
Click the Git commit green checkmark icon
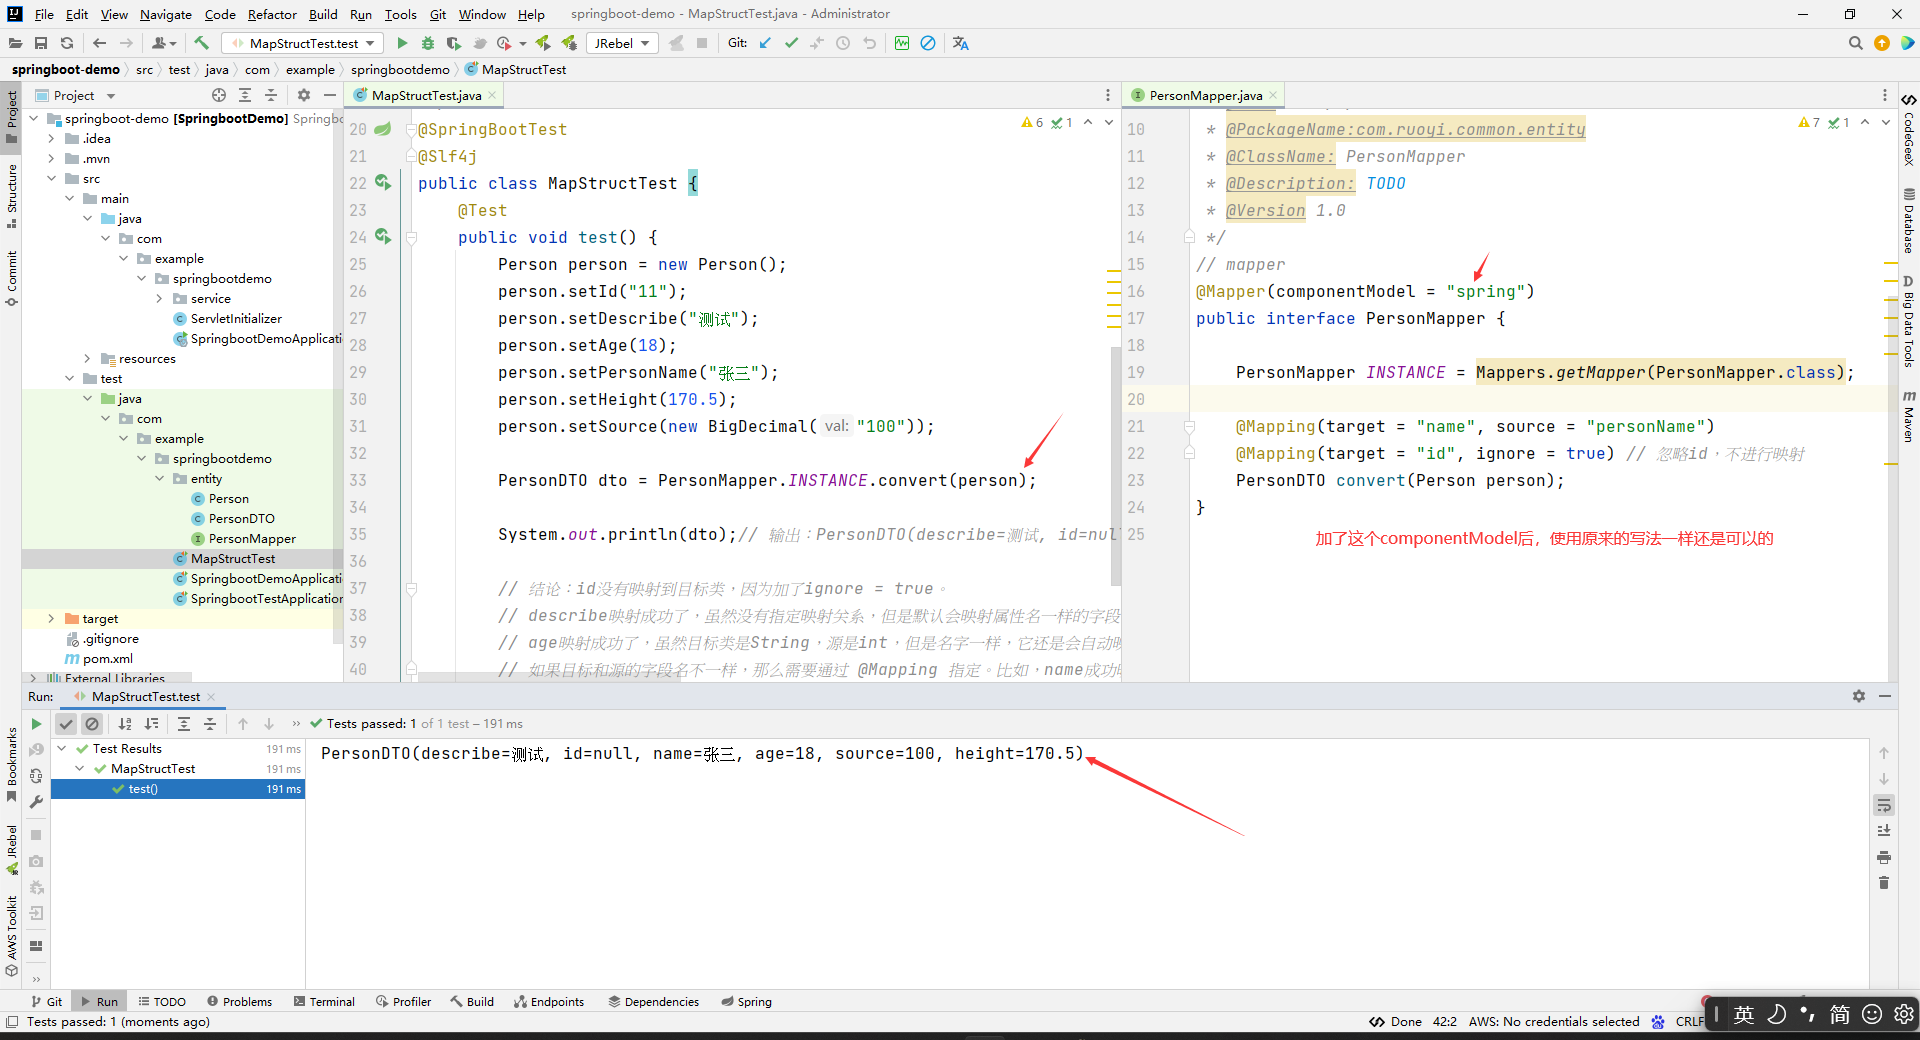tap(791, 43)
